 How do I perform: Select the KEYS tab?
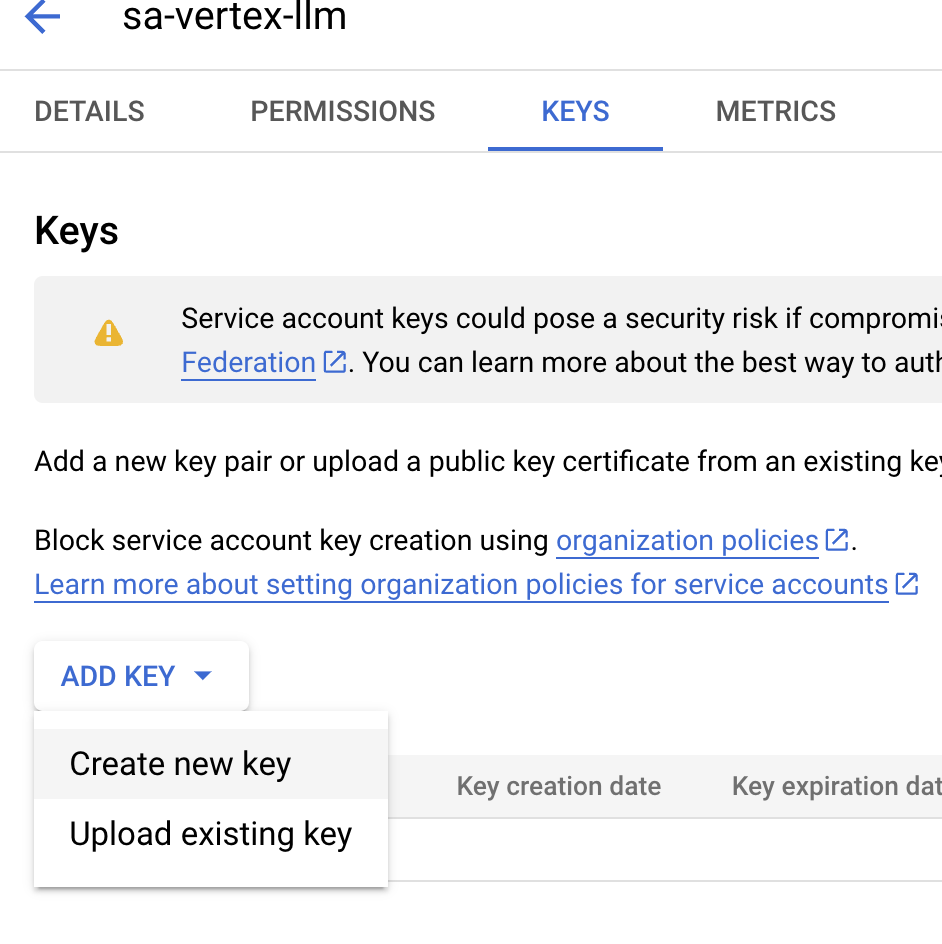tap(575, 111)
